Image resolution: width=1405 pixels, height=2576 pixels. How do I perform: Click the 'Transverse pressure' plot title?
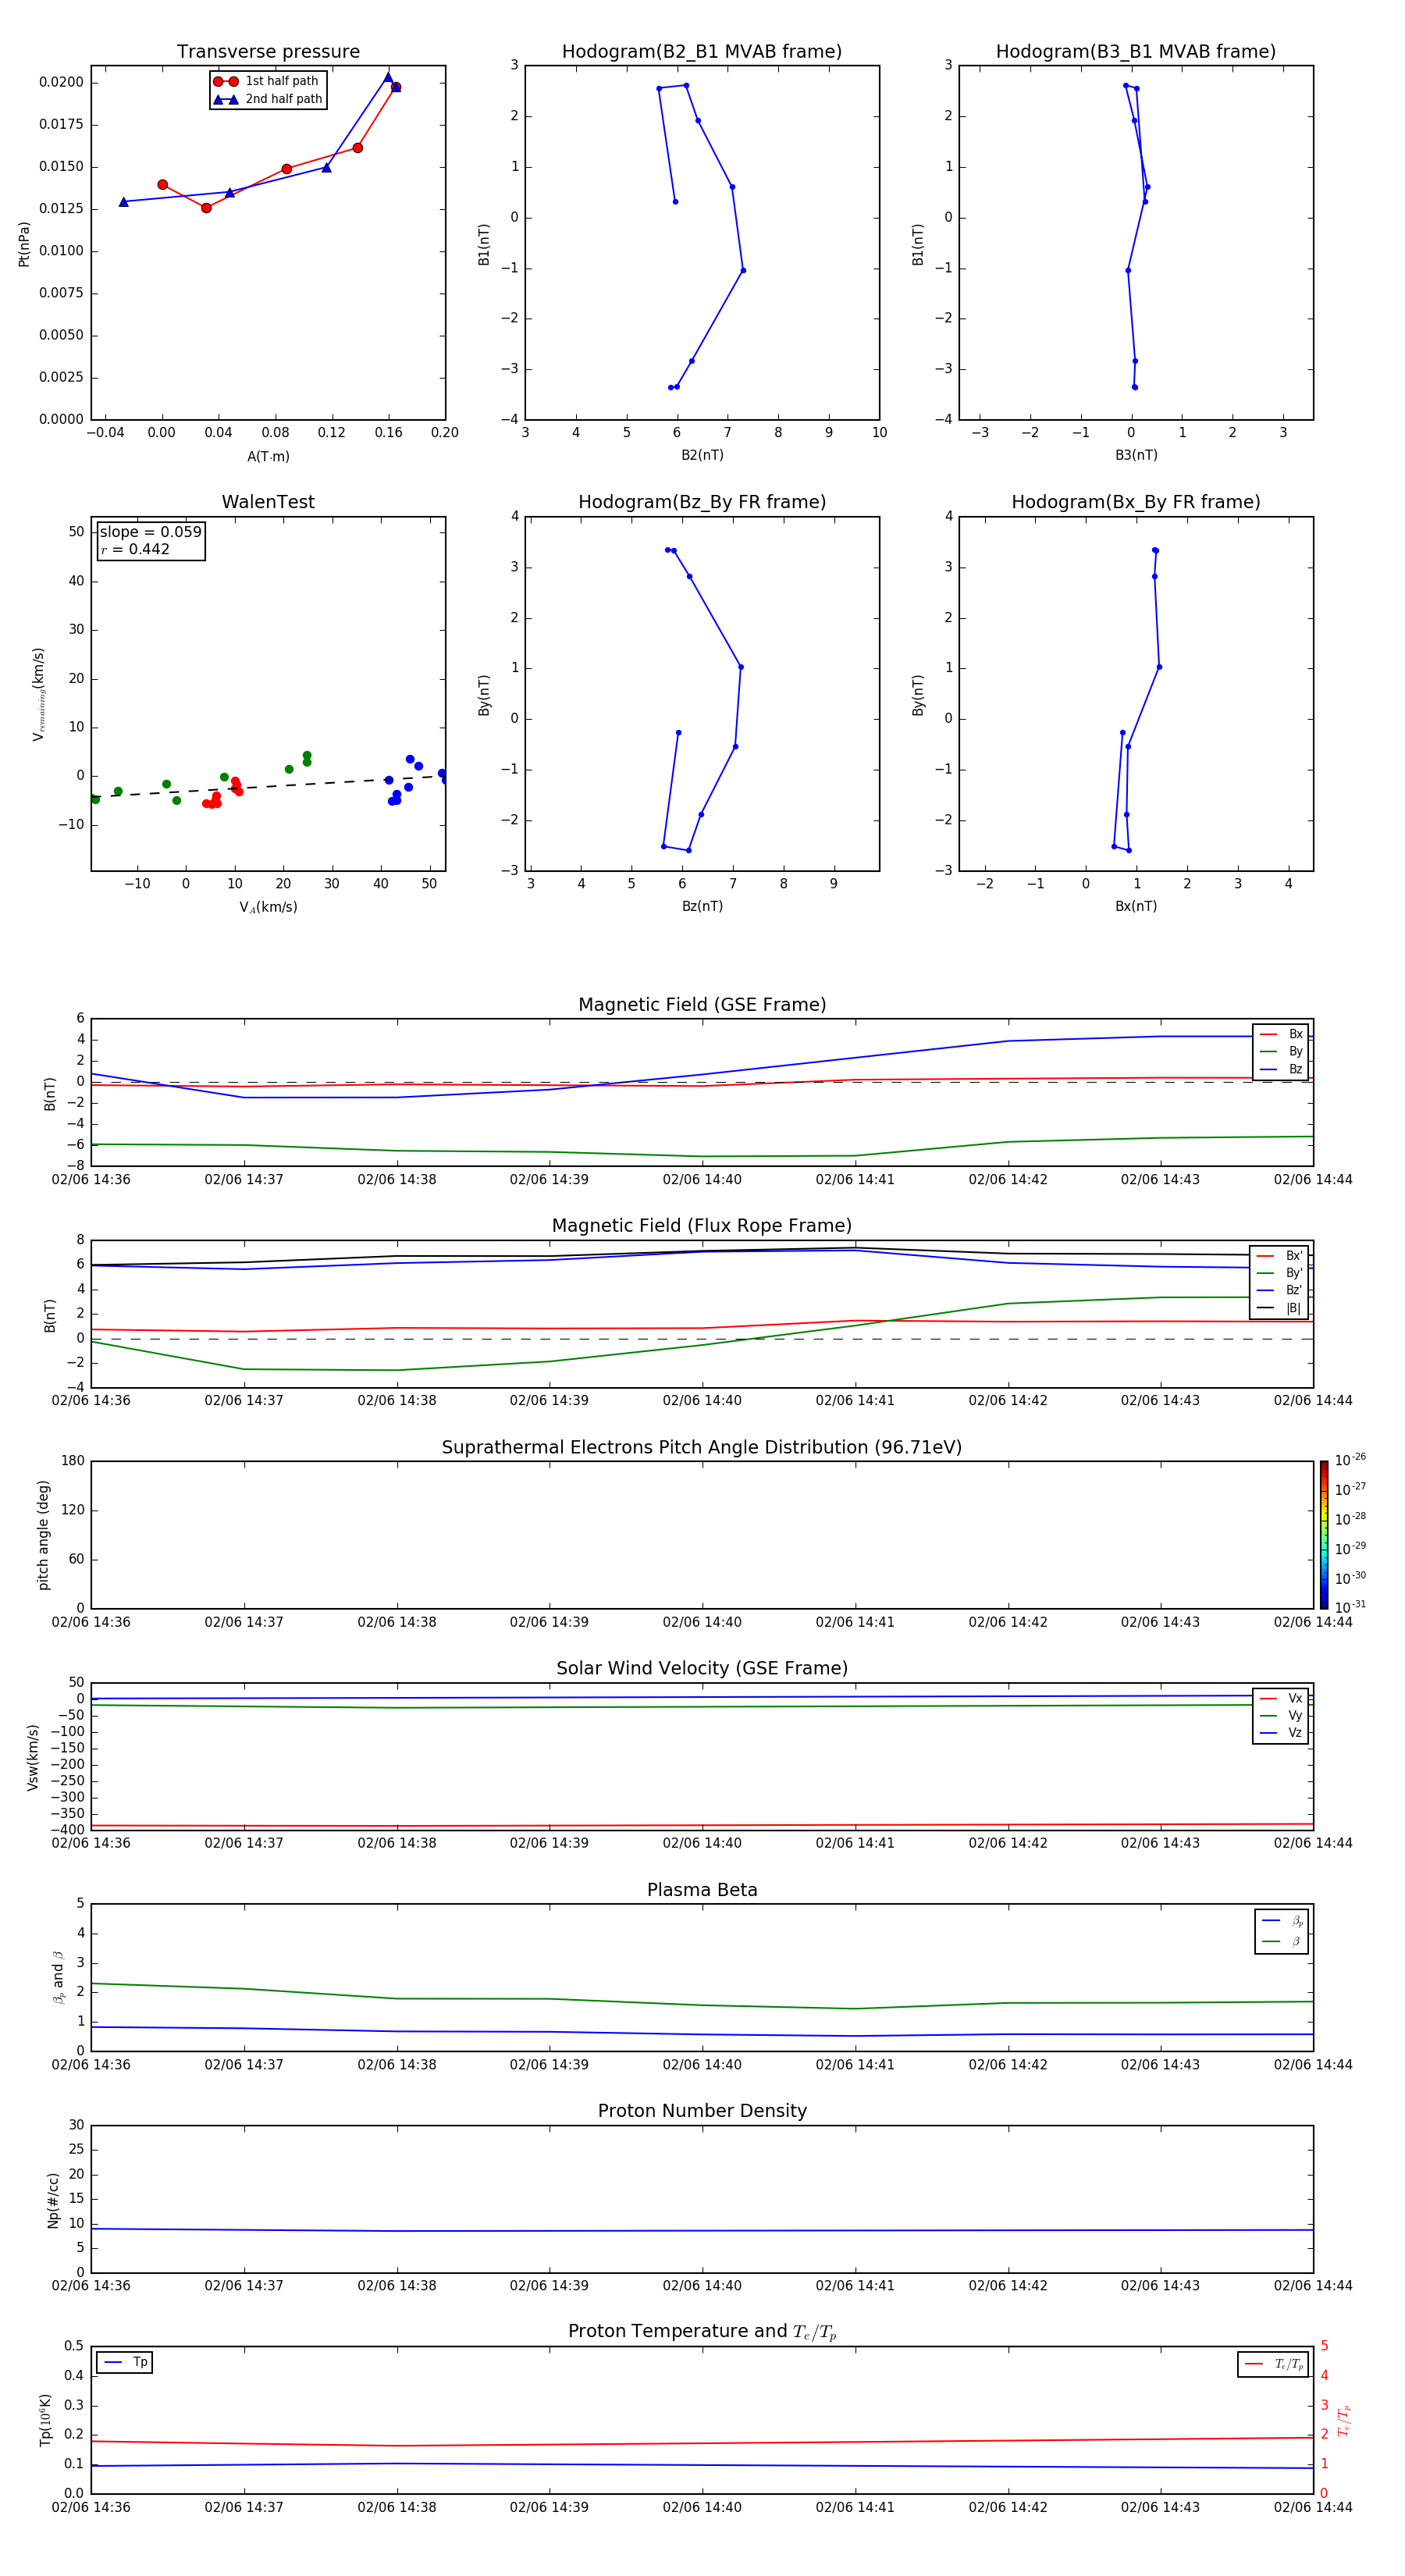pyautogui.click(x=268, y=52)
